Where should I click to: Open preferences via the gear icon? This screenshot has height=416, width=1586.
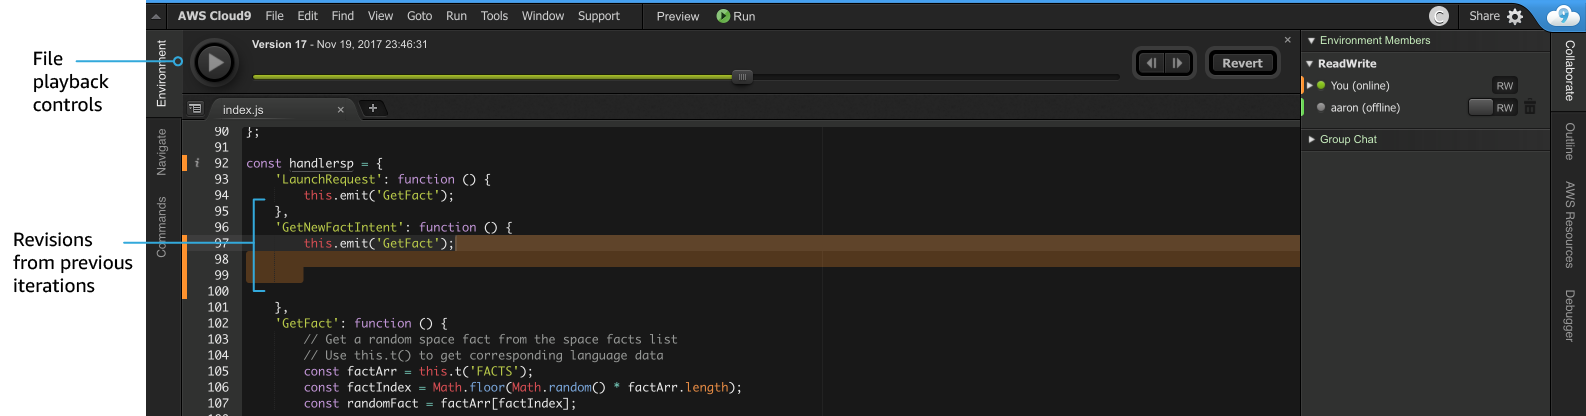(1515, 16)
